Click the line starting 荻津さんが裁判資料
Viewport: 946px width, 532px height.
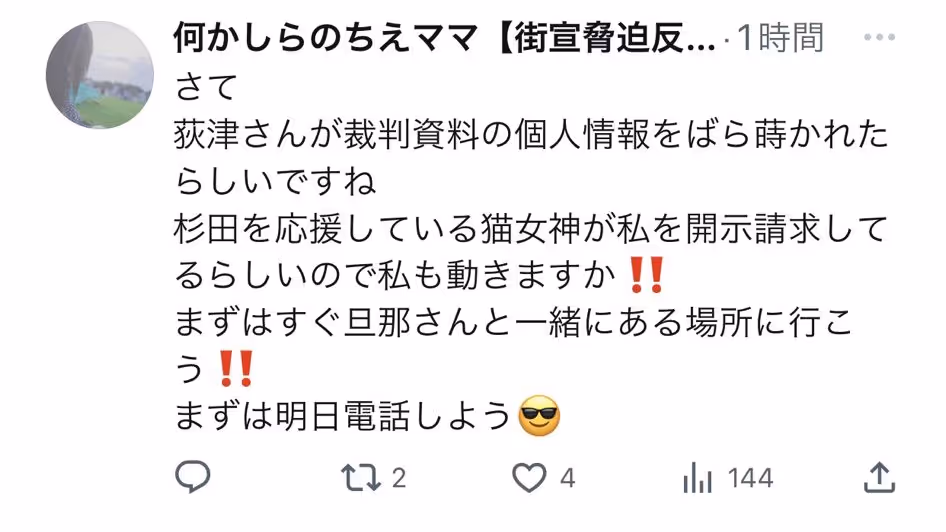pos(531,134)
